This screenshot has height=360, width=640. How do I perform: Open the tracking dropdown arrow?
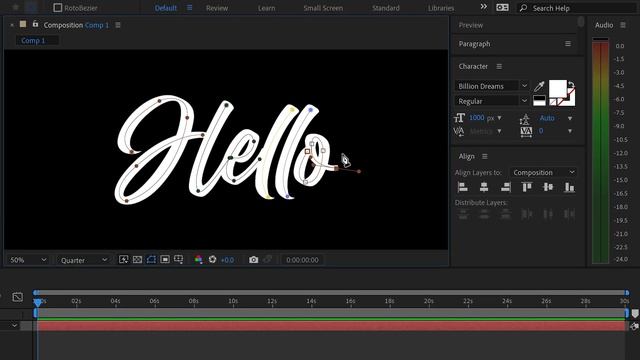click(x=570, y=131)
